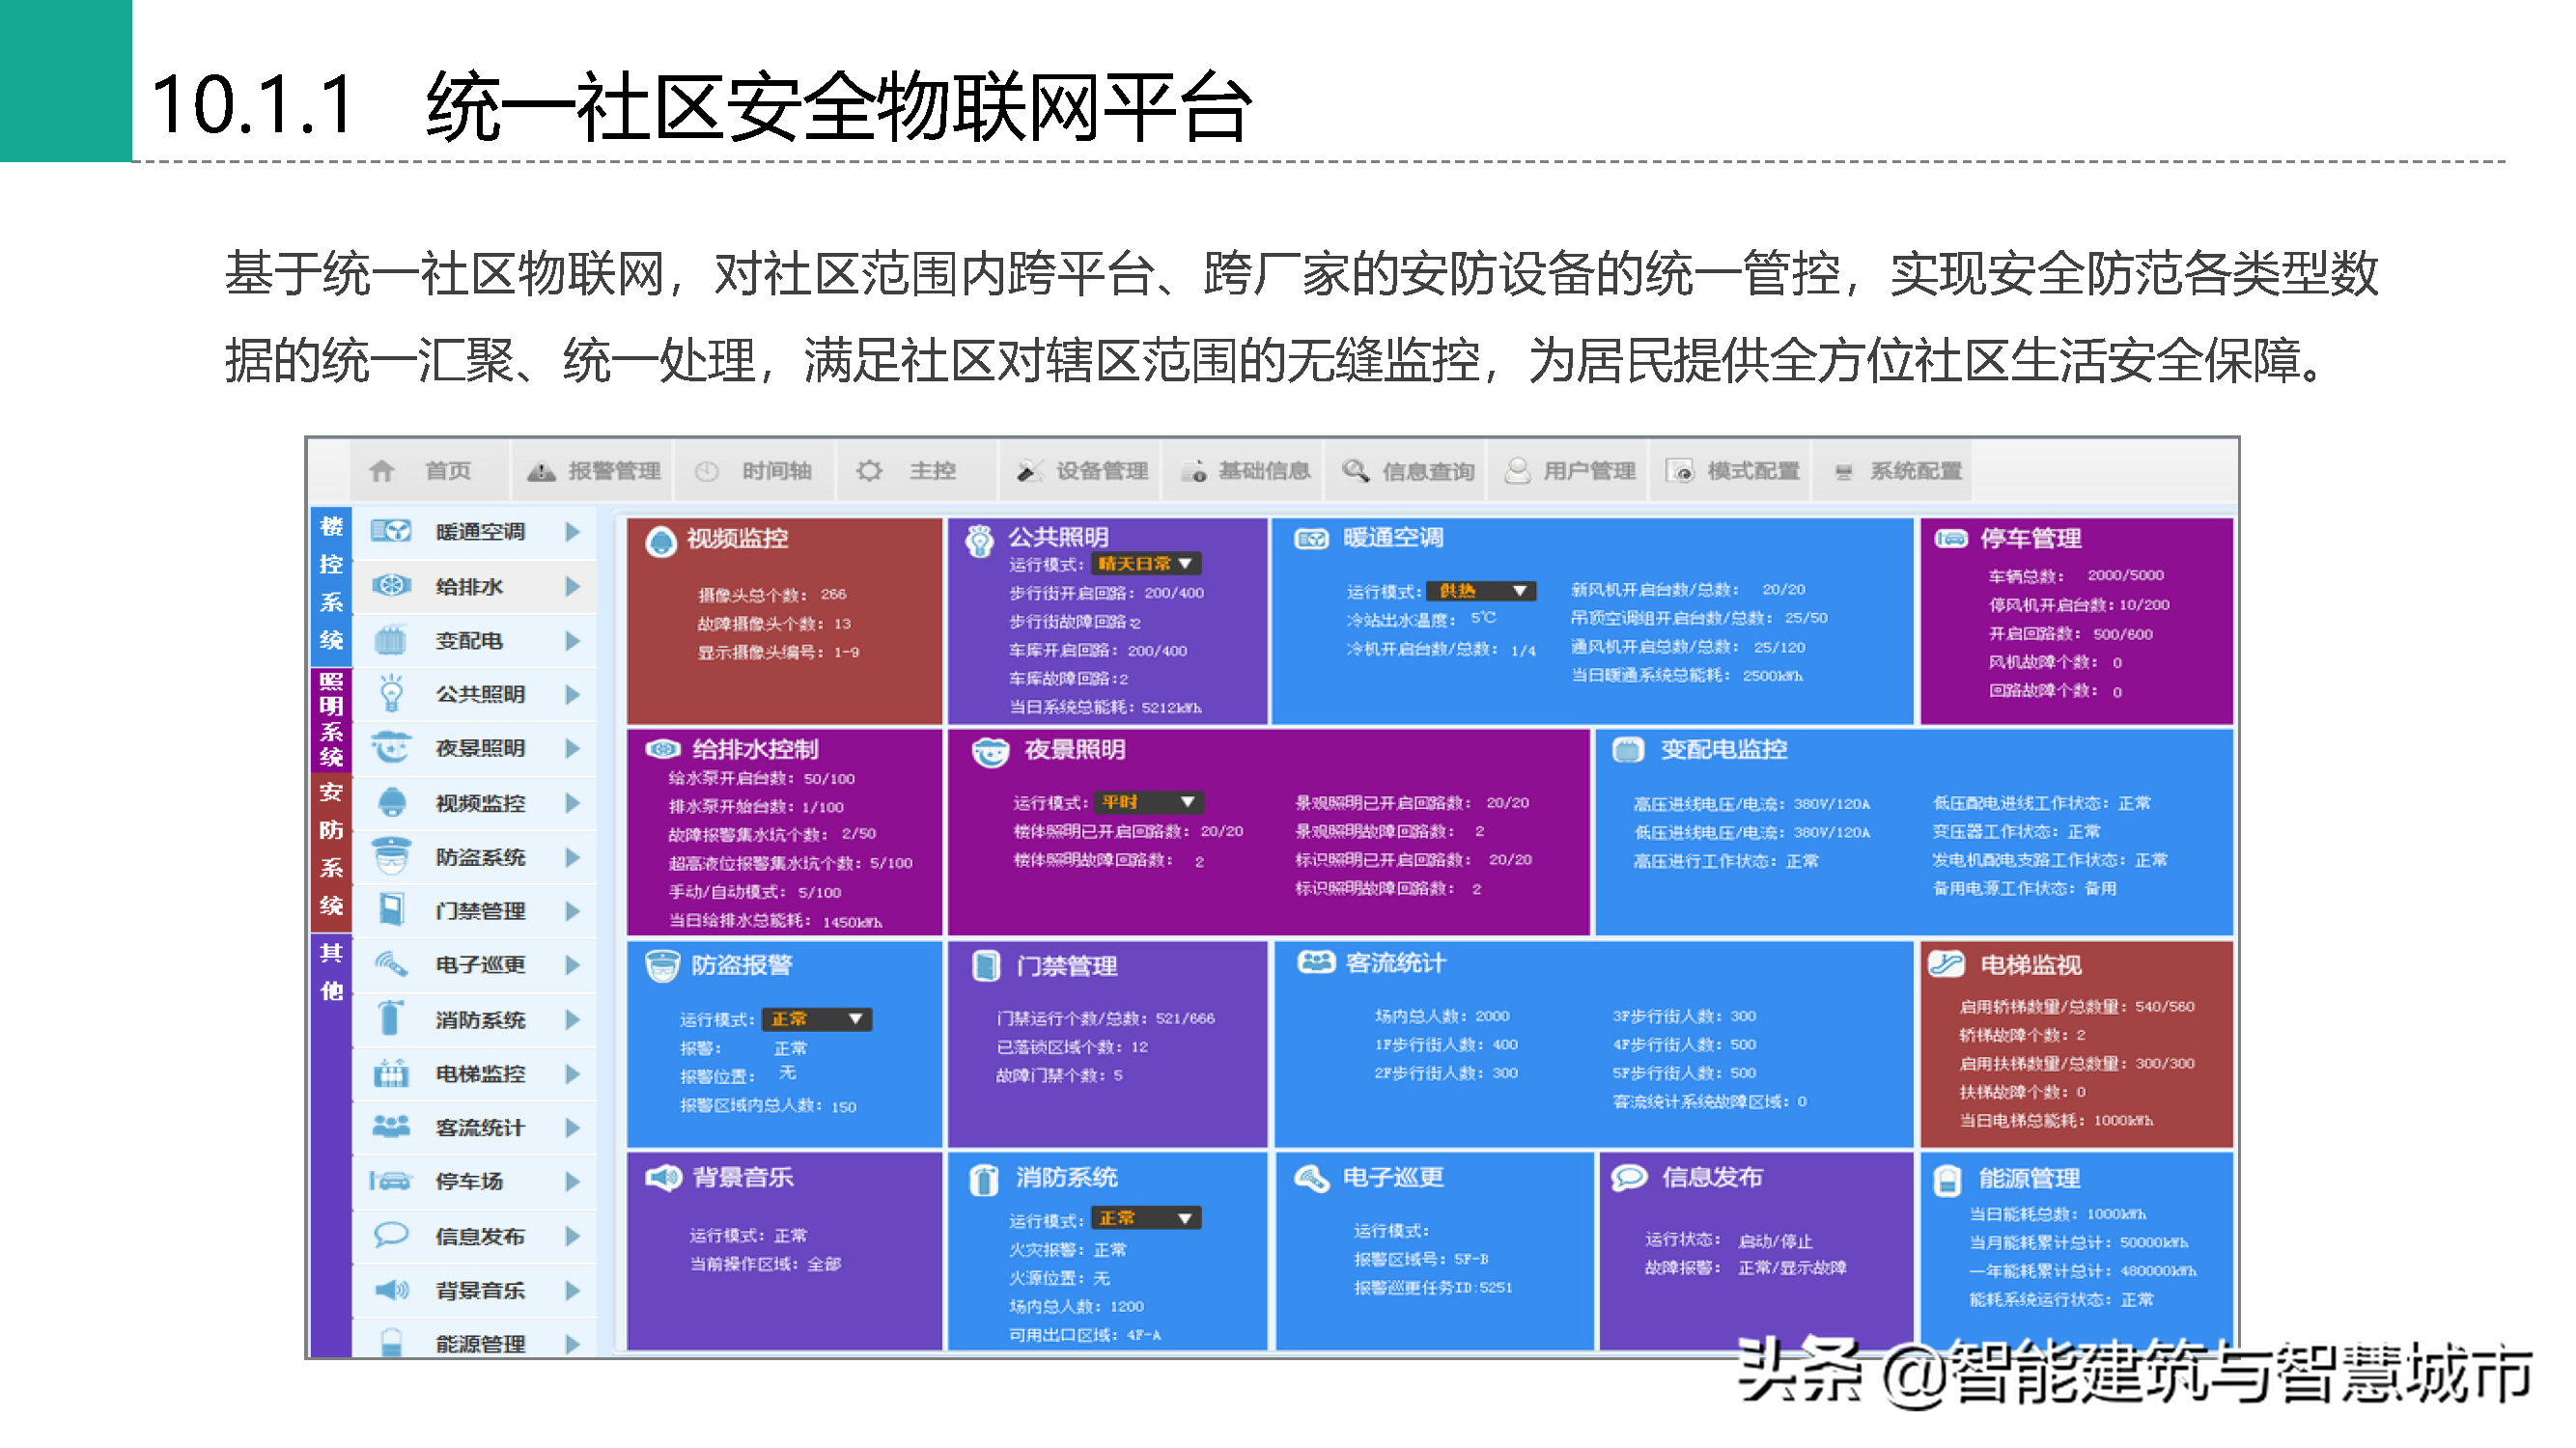This screenshot has height=1448, width=2576.
Task: Click the 场内总人数 value 2000
Action: pos(1492,1016)
